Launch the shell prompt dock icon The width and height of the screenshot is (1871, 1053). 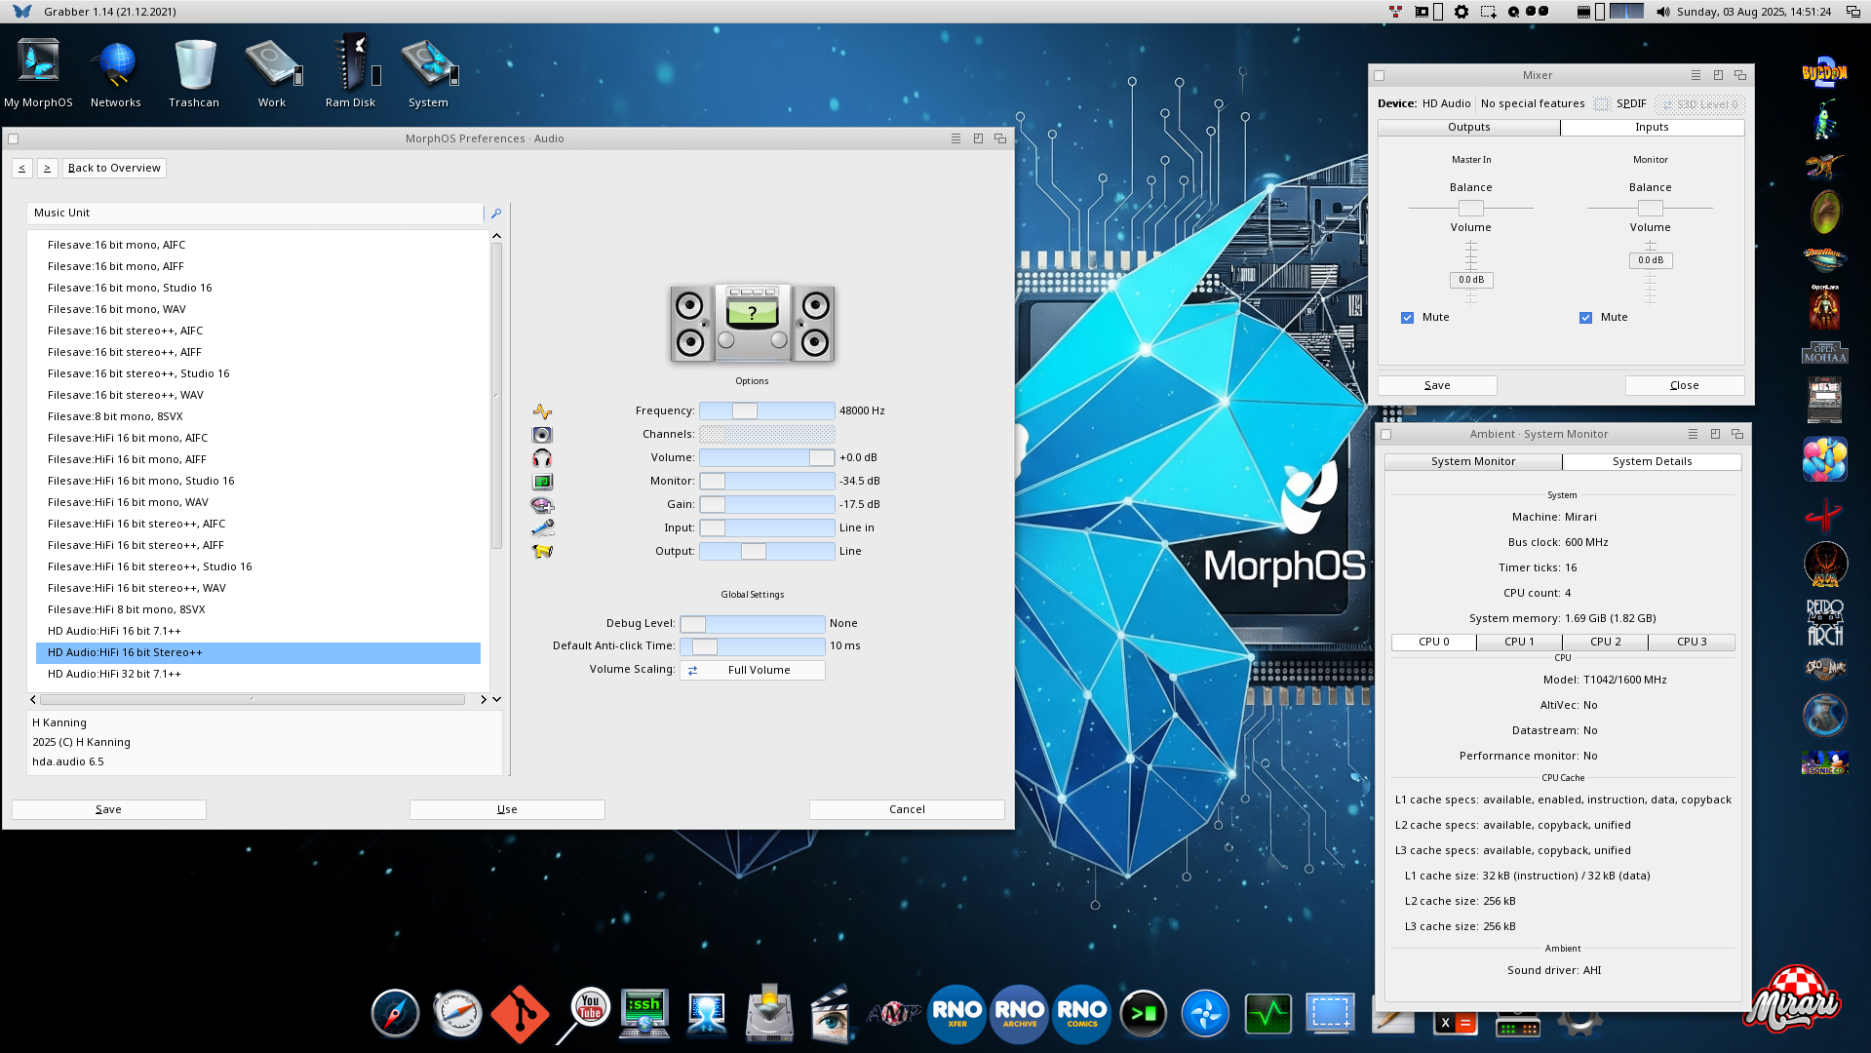(1143, 1013)
